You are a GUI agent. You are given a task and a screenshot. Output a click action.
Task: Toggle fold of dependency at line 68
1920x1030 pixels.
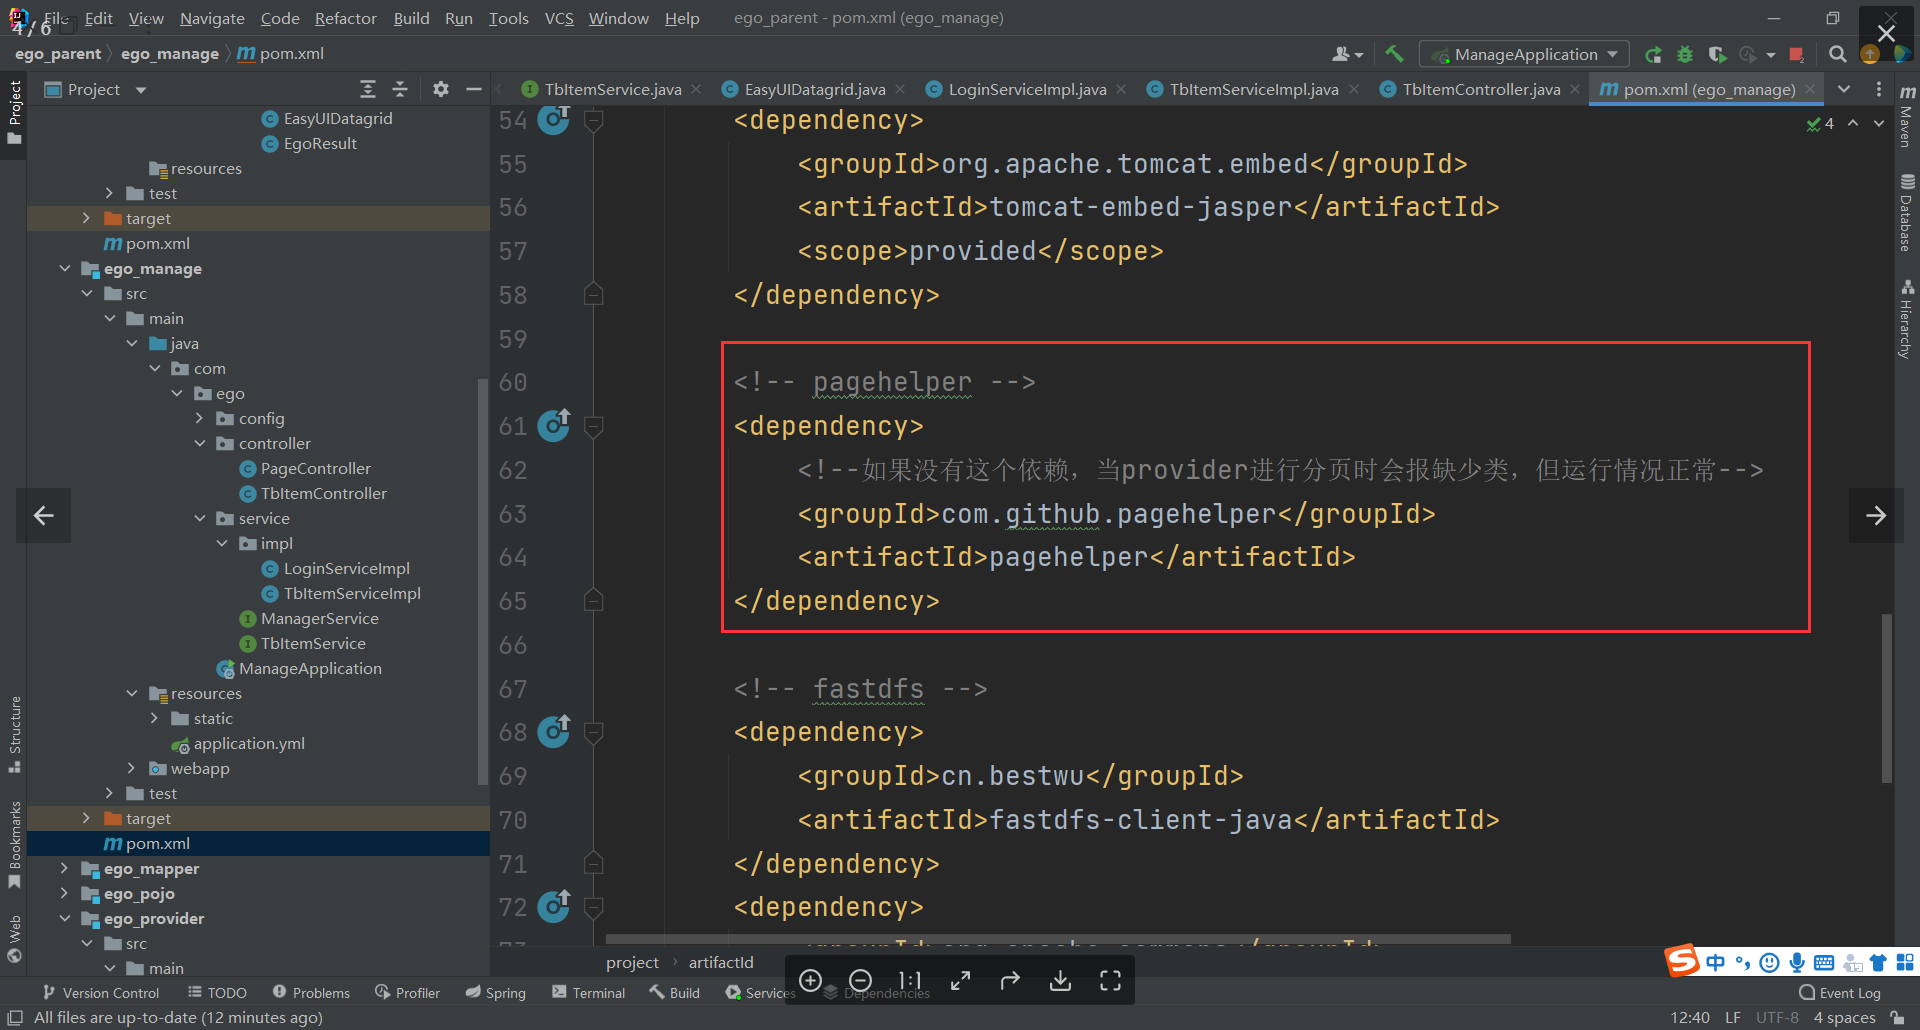click(593, 733)
